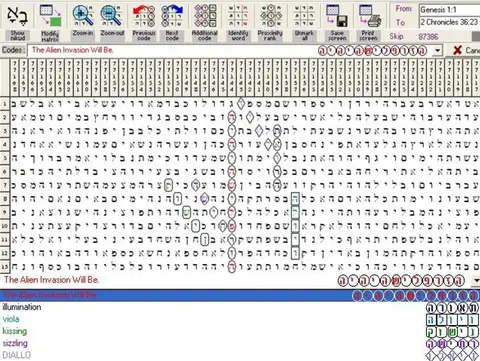Viewport: 480px width, 361px height.
Task: Open the Modify matrix tool
Action: (50, 16)
